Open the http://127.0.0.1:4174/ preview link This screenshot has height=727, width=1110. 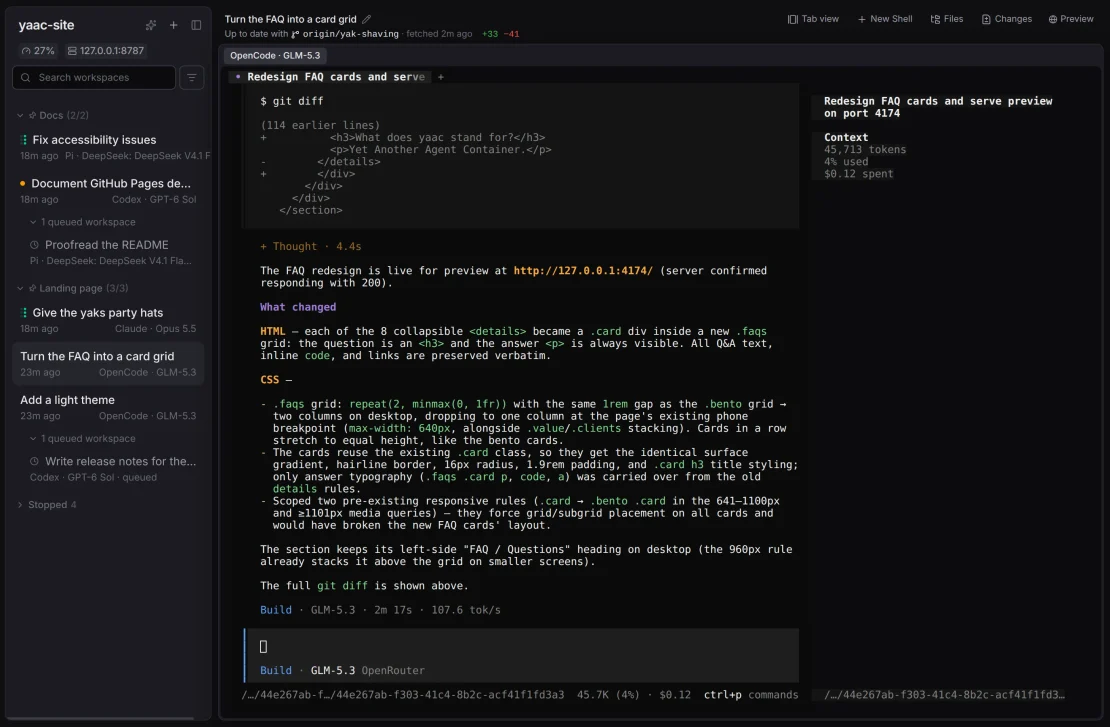click(583, 270)
